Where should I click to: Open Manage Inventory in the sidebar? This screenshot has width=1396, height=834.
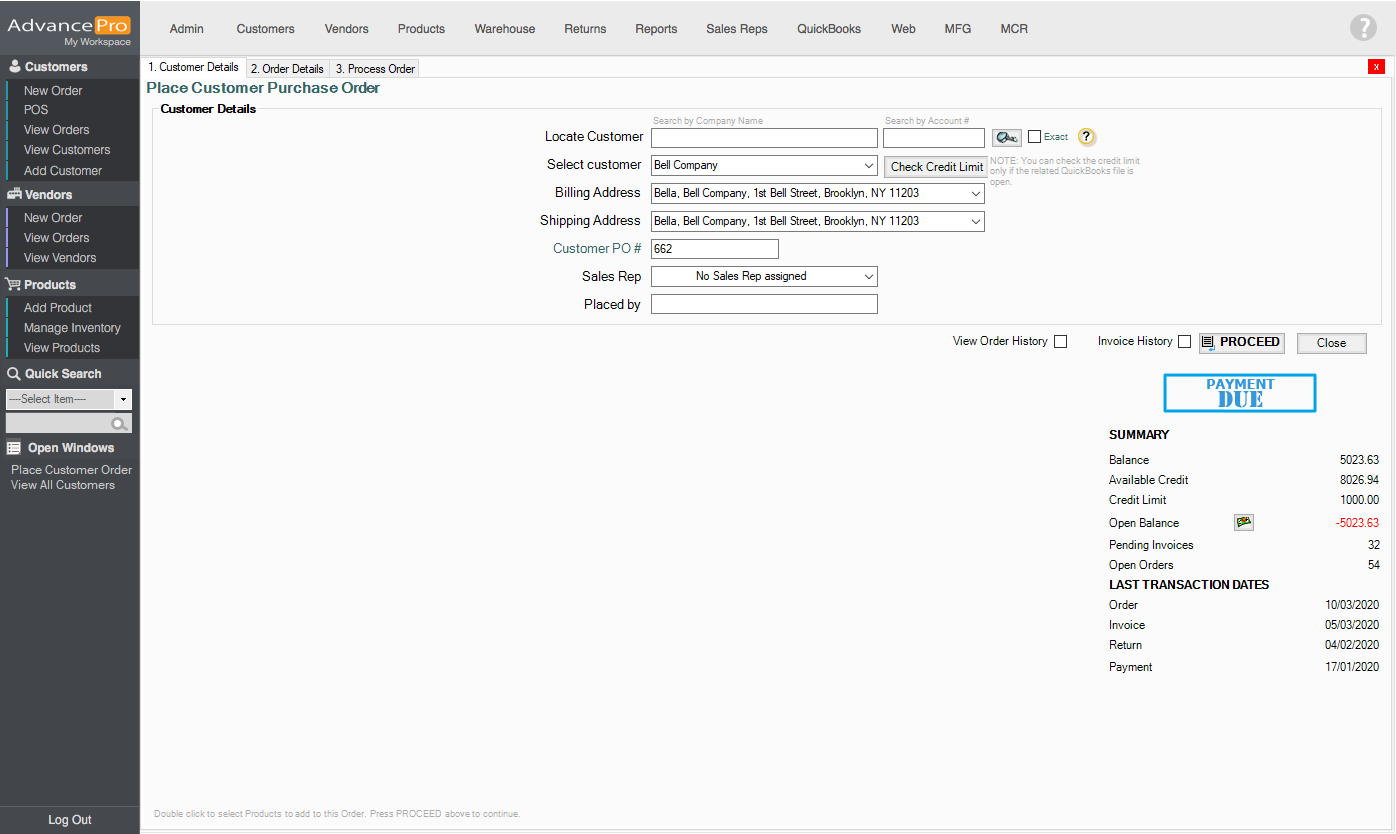(72, 328)
